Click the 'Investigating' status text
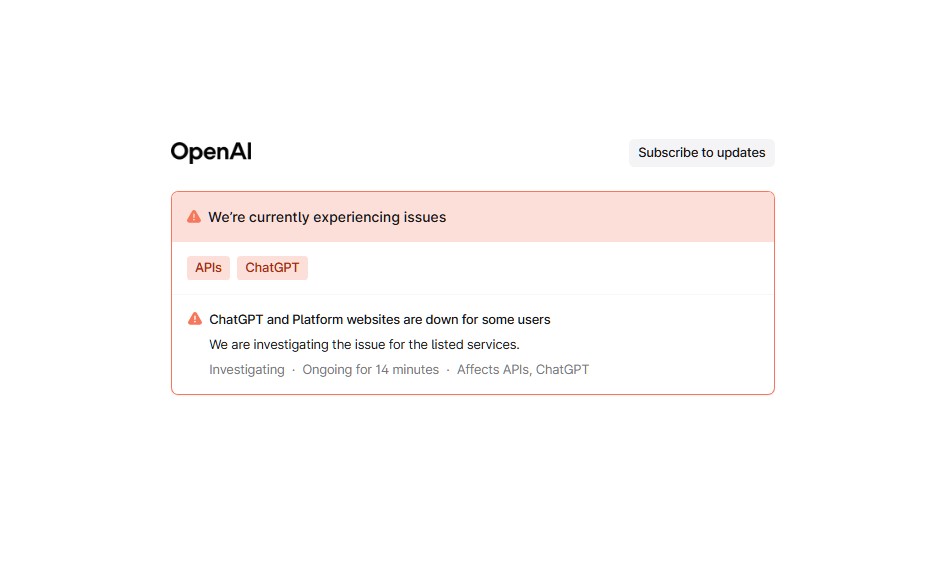 tap(247, 370)
